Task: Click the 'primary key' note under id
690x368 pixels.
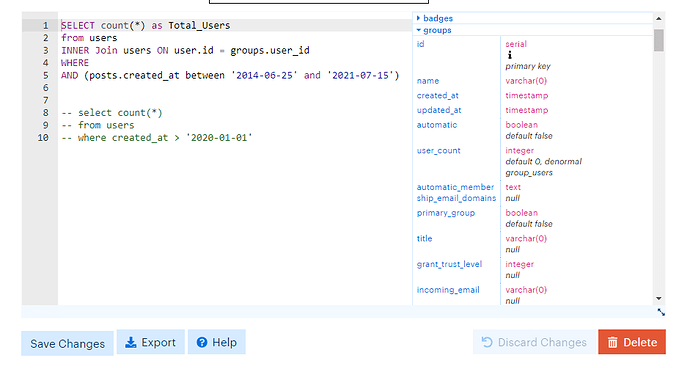Action: click(528, 66)
